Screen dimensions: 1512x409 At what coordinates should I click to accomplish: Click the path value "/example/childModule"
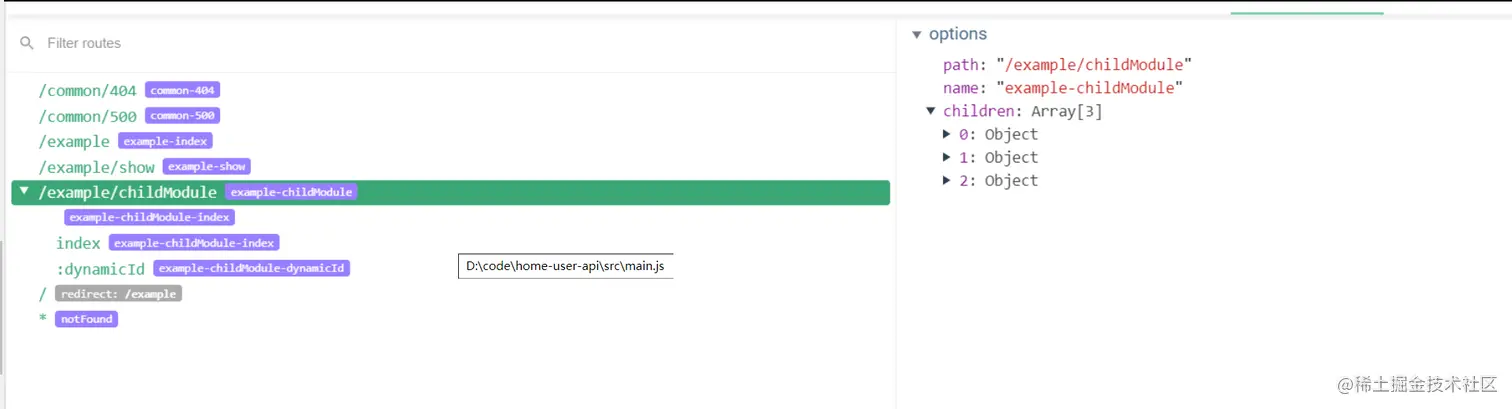[1094, 65]
